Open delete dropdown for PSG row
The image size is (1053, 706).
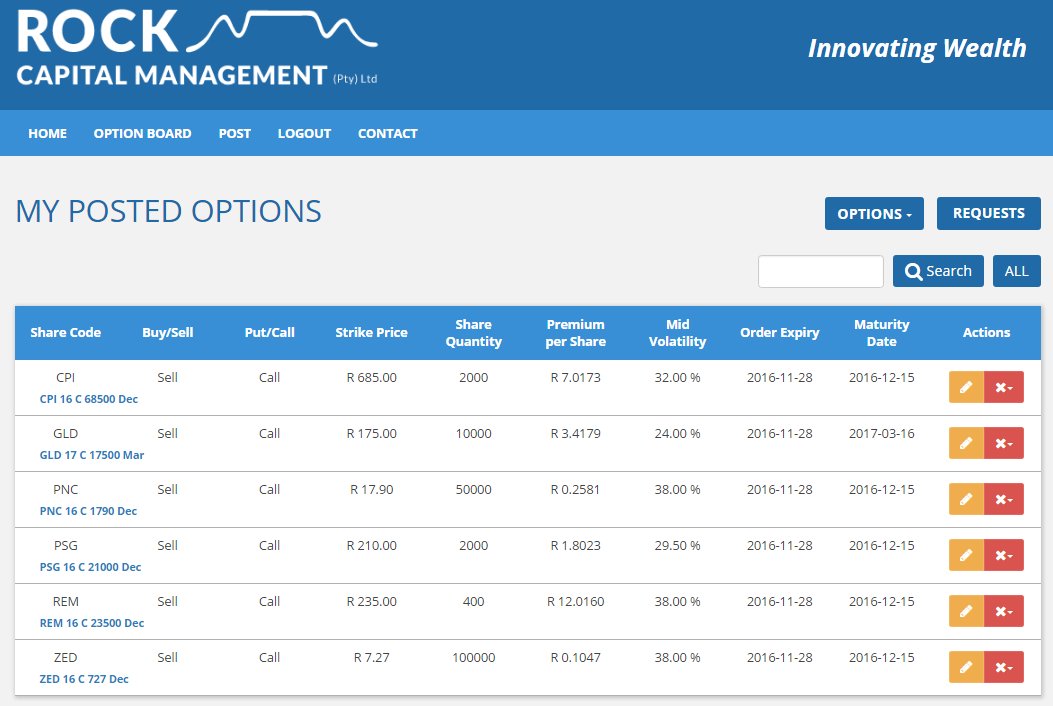(1004, 555)
